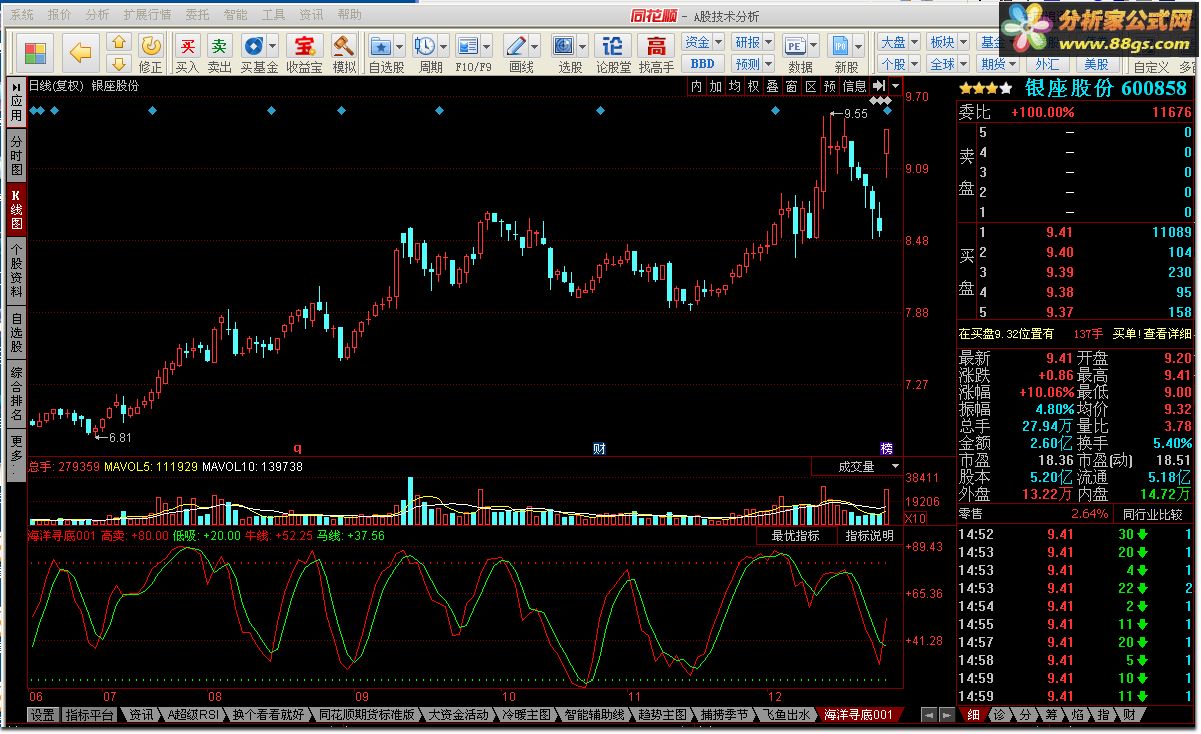The height and width of the screenshot is (734, 1201).
Task: Click the up arrow toolbar icon
Action: 119,42
